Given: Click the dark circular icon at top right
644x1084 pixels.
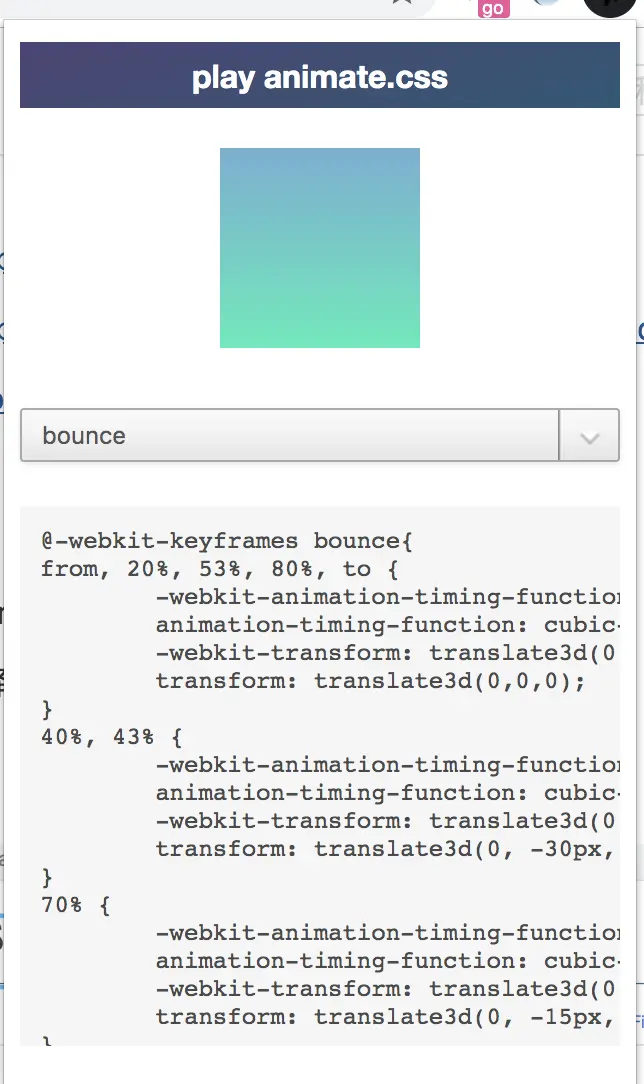Looking at the screenshot, I should 610,6.
